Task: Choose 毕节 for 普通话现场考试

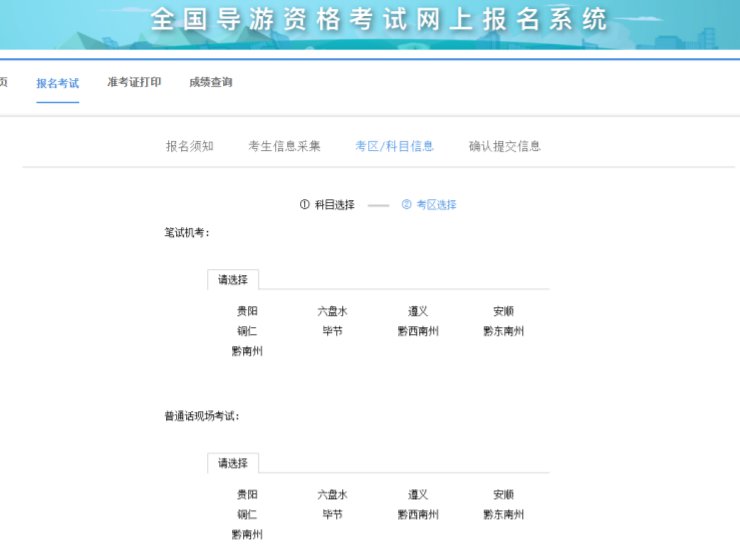Action: (332, 514)
